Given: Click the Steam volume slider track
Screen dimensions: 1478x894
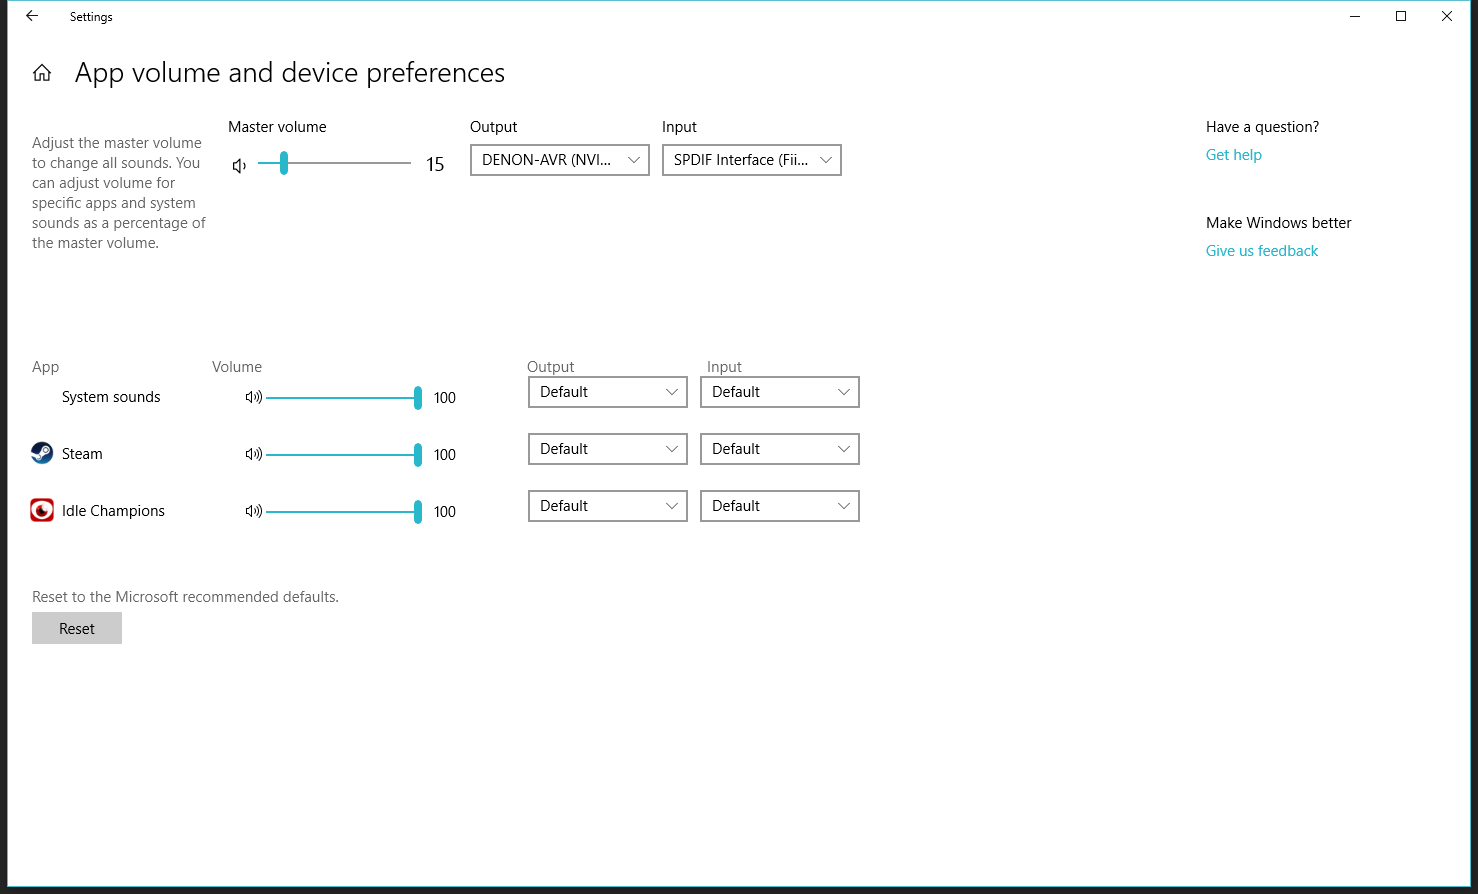Looking at the screenshot, I should [340, 455].
